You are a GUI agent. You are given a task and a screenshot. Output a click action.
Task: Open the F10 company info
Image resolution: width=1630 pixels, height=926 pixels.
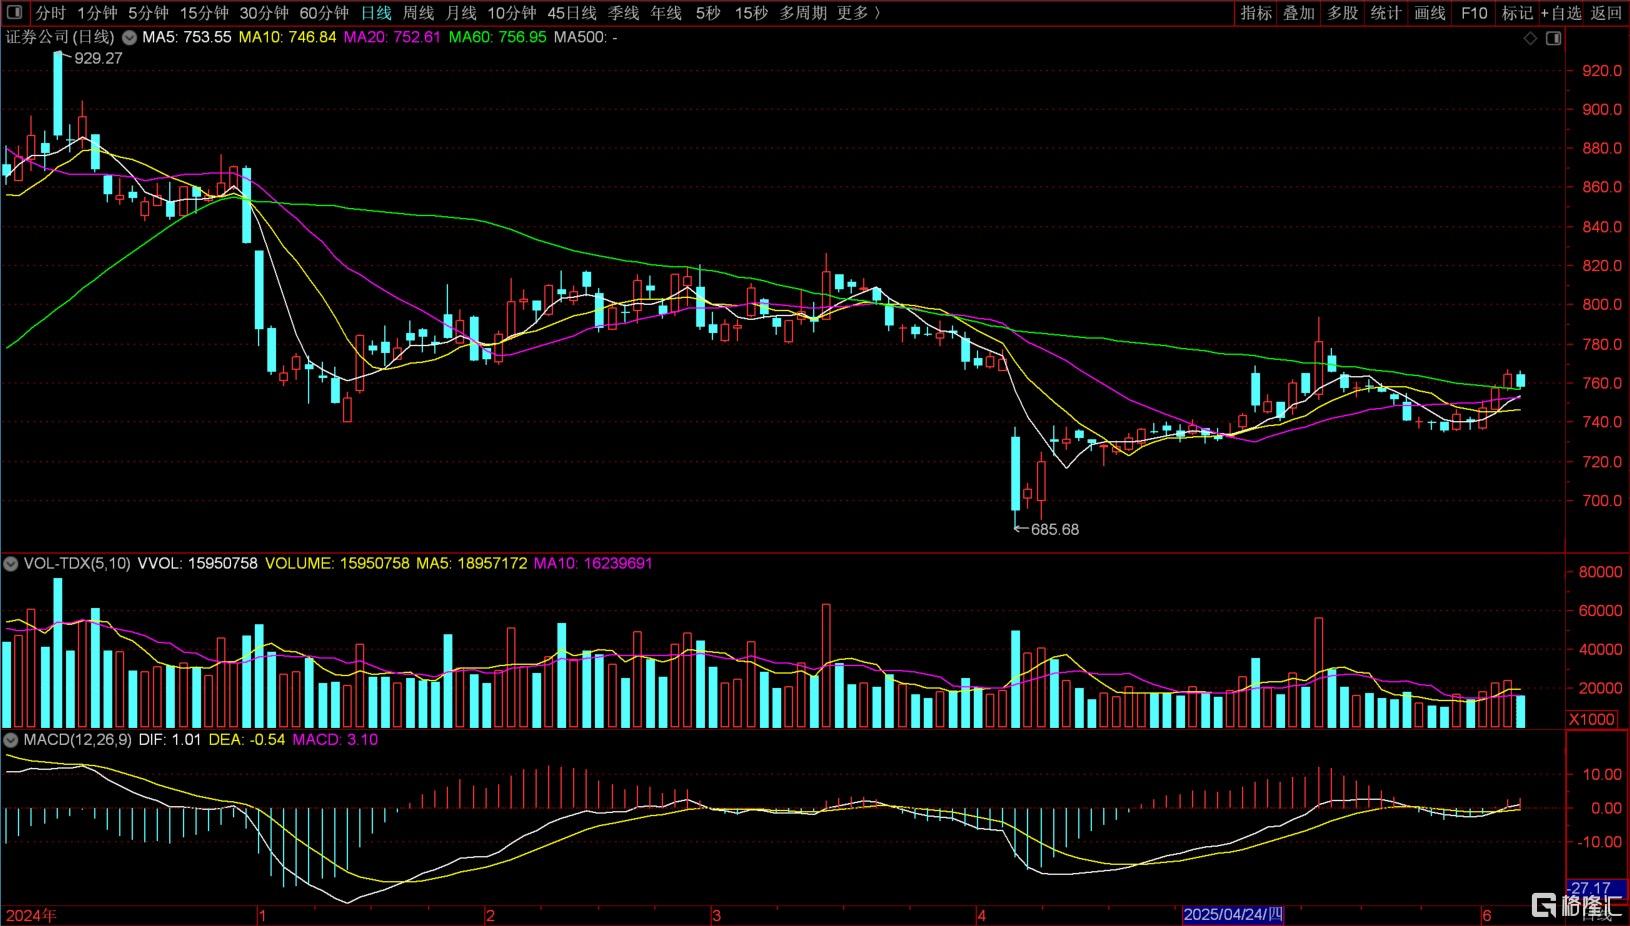click(1474, 13)
